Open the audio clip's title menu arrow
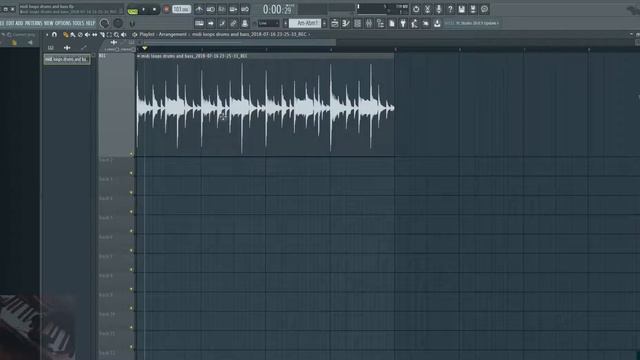The height and width of the screenshot is (360, 640). coord(138,56)
